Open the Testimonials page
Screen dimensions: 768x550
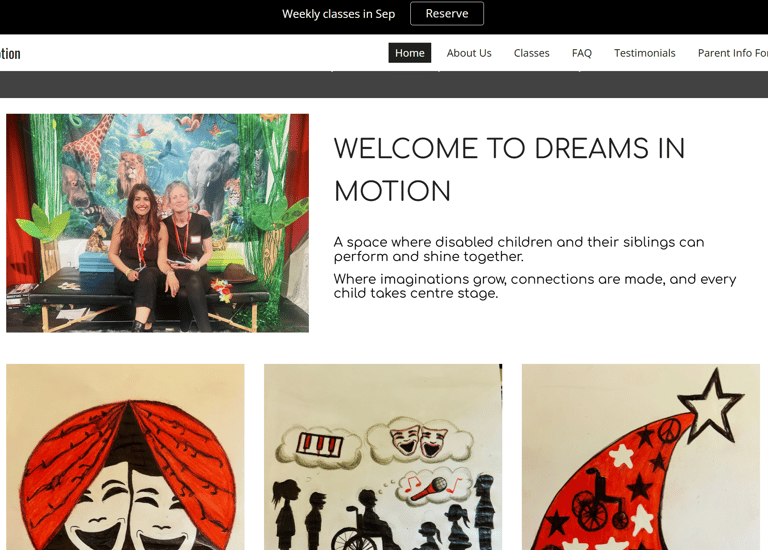click(645, 53)
